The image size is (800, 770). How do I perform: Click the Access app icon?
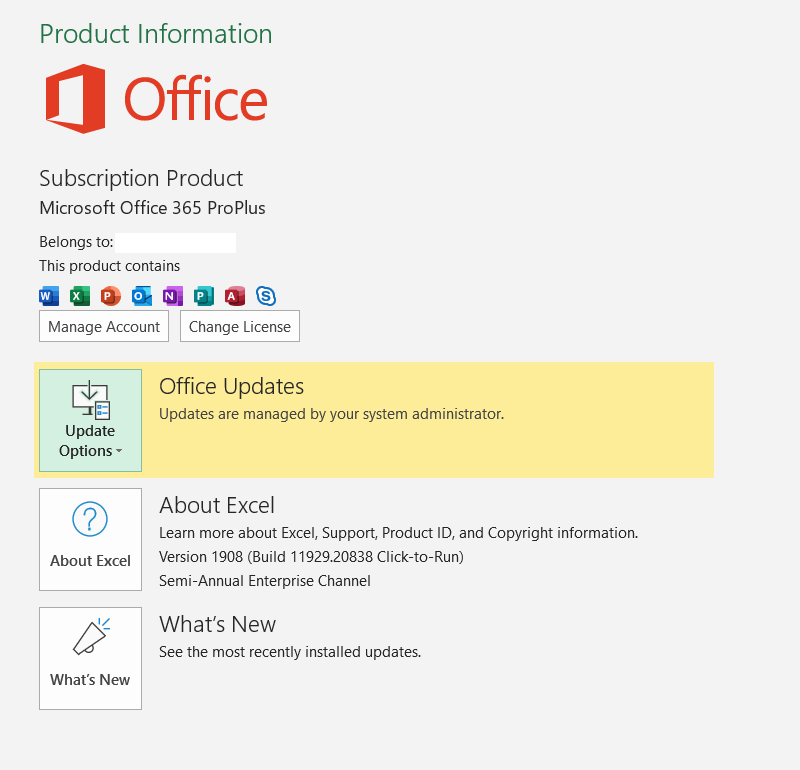235,296
